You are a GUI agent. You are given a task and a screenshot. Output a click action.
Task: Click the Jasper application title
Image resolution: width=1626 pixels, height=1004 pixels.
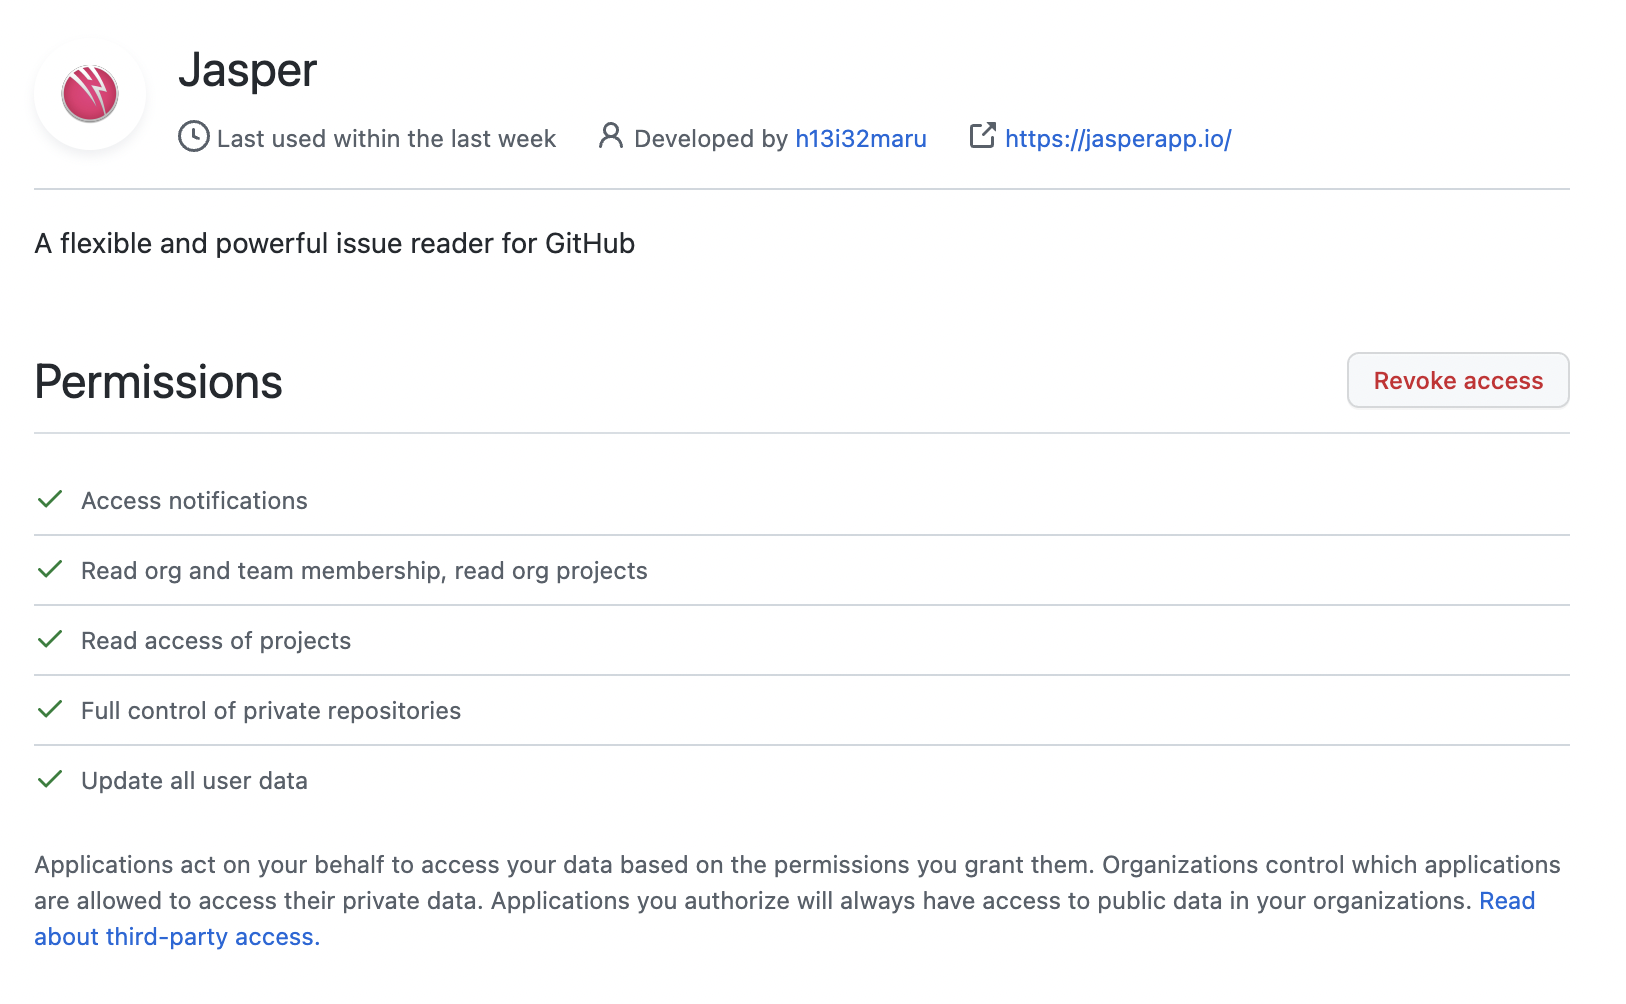247,70
